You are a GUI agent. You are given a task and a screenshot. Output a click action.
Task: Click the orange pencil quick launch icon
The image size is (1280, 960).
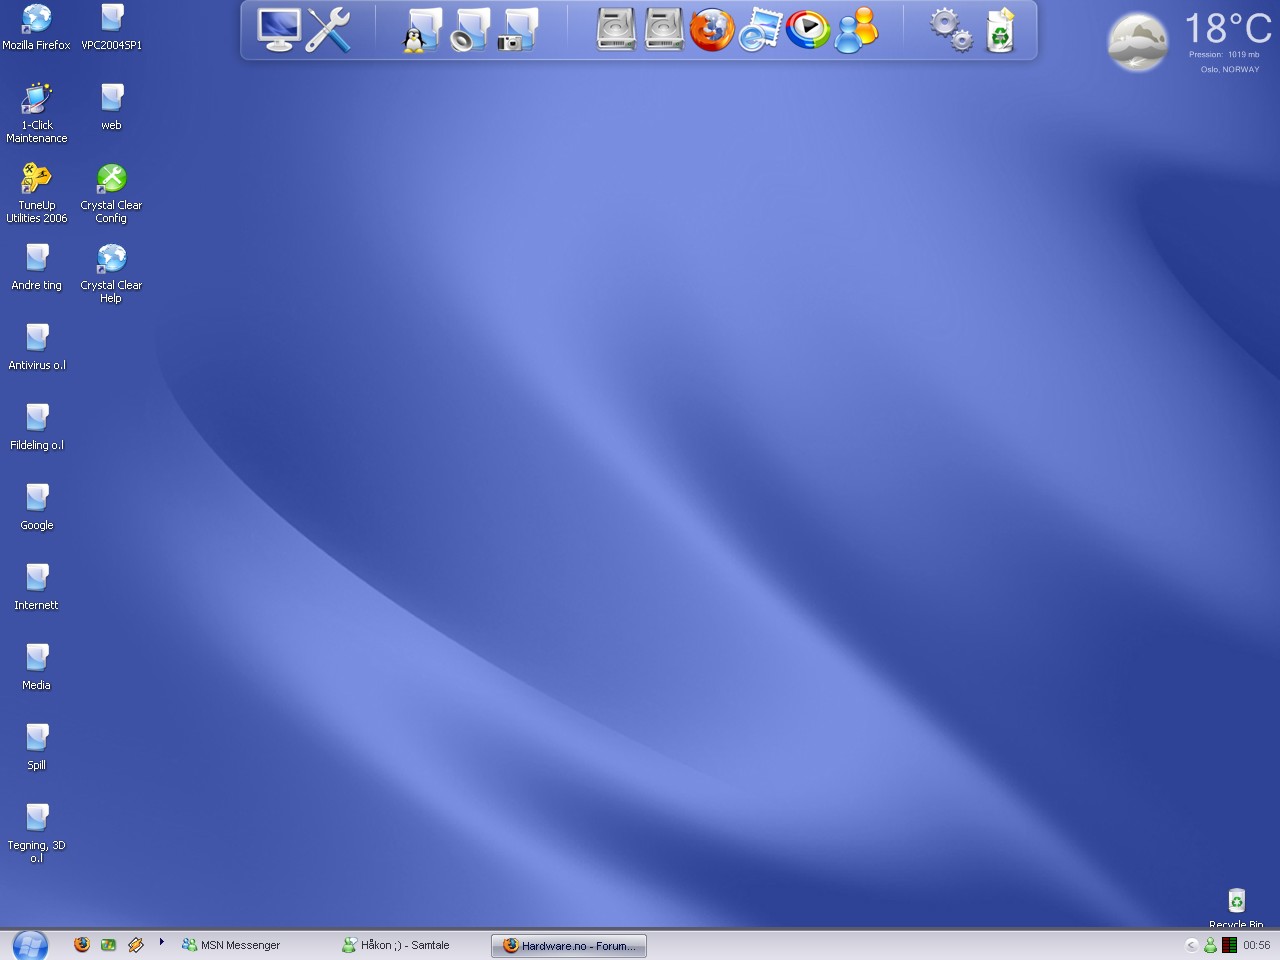136,944
